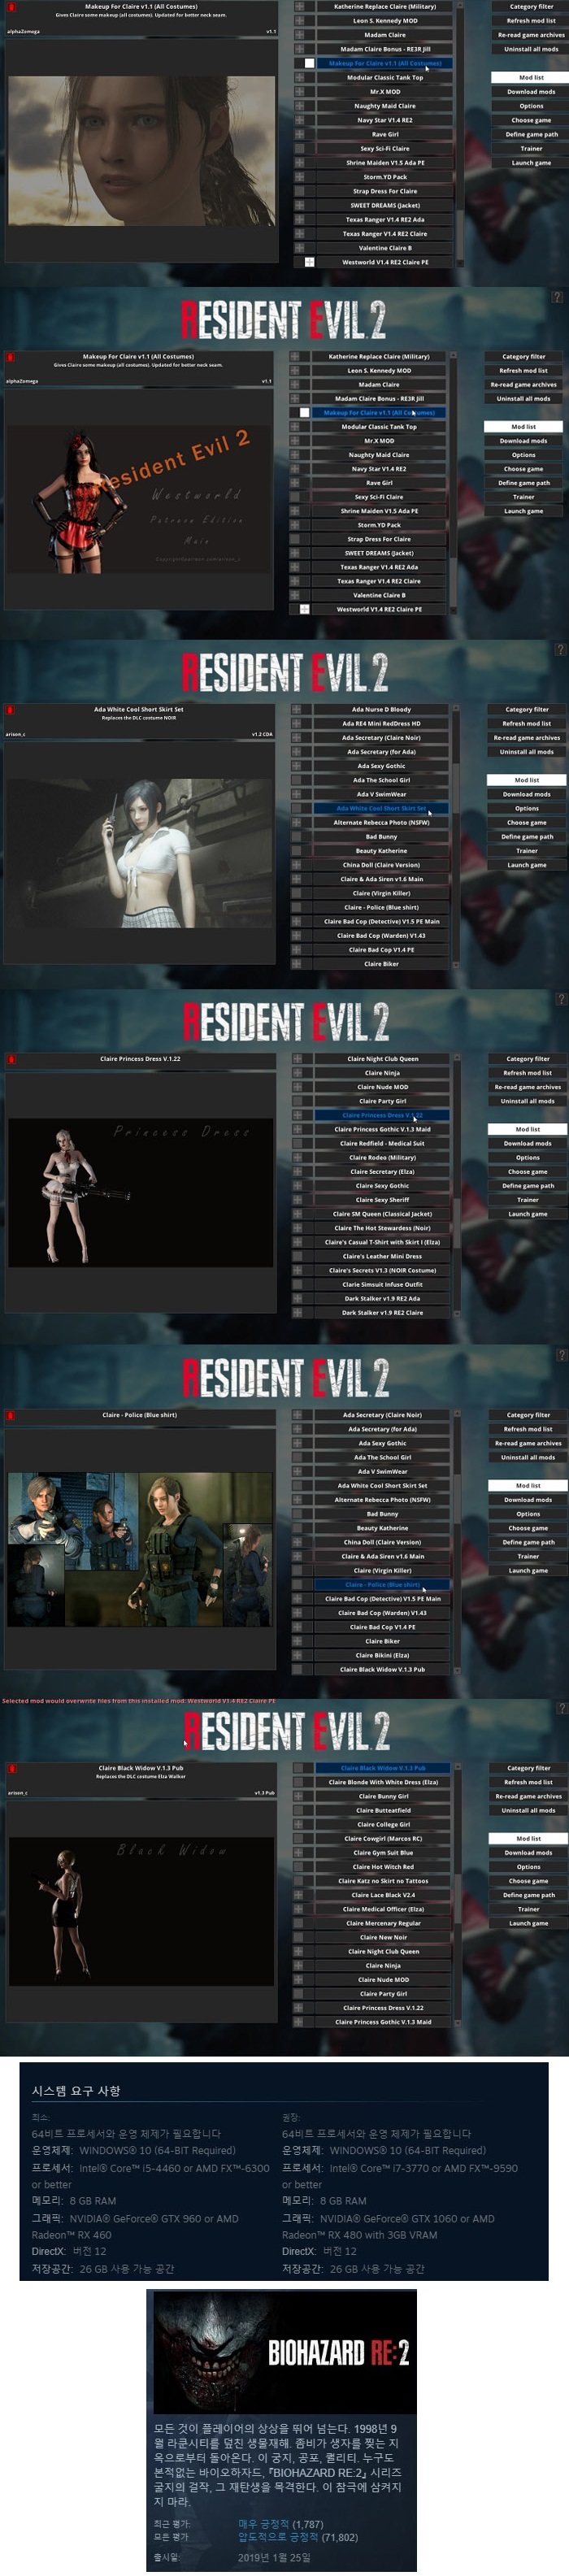The image size is (569, 2576).
Task: Select Claire's Casual T-Shirt with Skirt I (Elza)
Action: [382, 1242]
